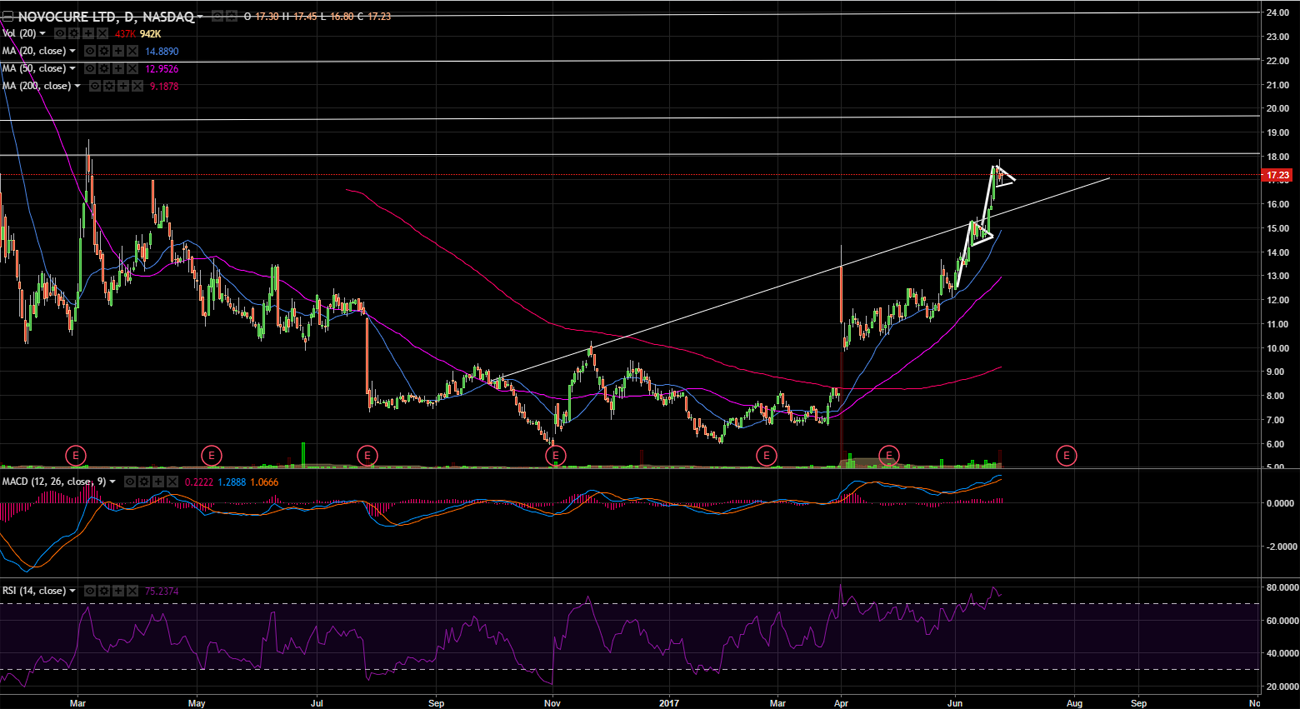Screen dimensions: 1300x709
Task: Expand the MA (200, close) dropdown arrow
Action: click(78, 86)
